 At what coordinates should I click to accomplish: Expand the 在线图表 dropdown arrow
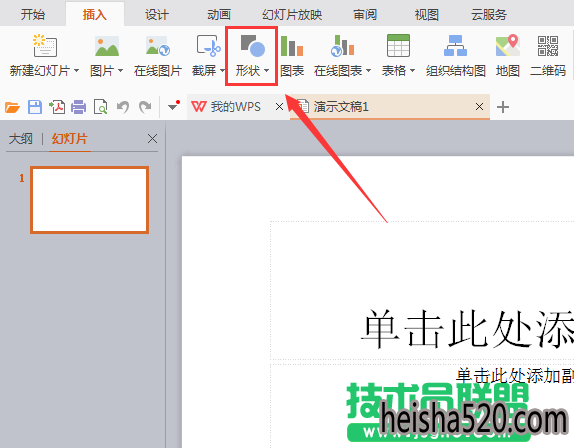[x=368, y=70]
